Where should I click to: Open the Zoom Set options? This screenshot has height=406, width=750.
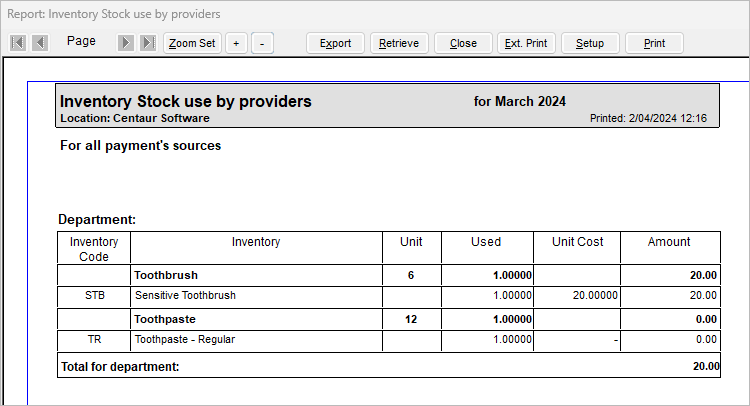pyautogui.click(x=192, y=43)
